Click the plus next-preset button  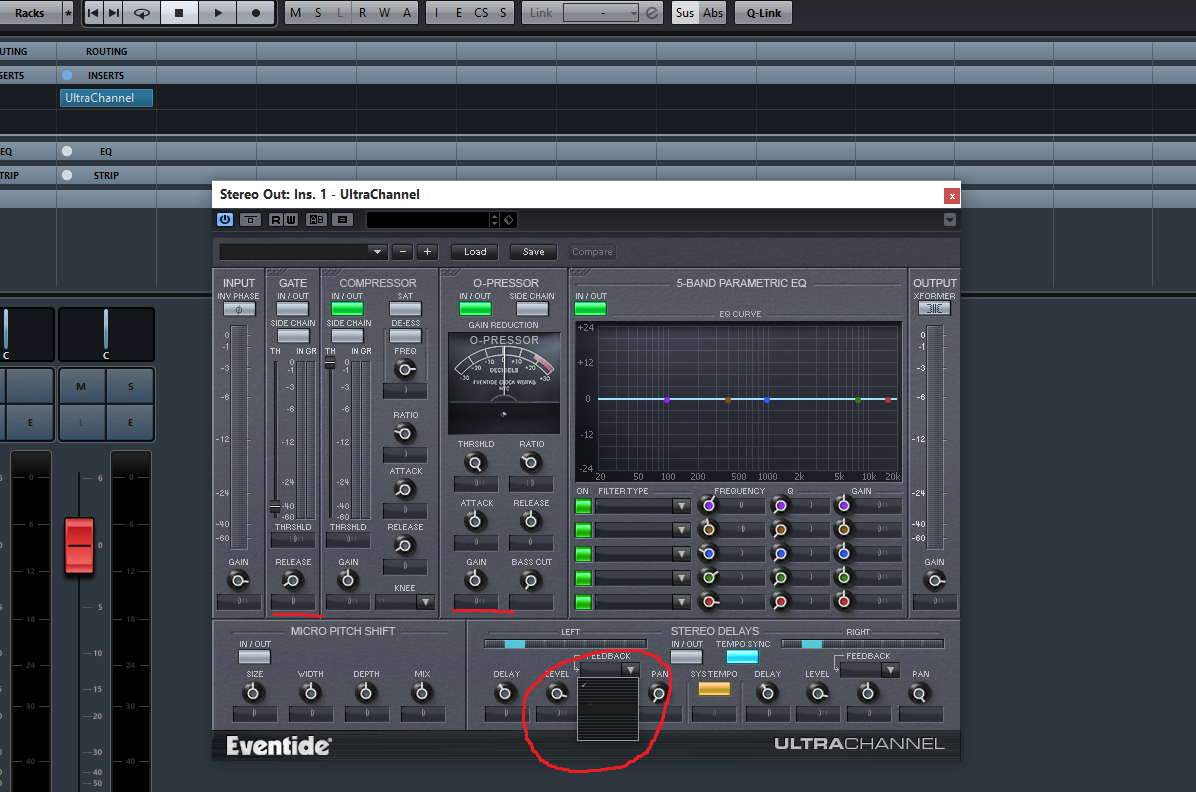click(x=427, y=252)
